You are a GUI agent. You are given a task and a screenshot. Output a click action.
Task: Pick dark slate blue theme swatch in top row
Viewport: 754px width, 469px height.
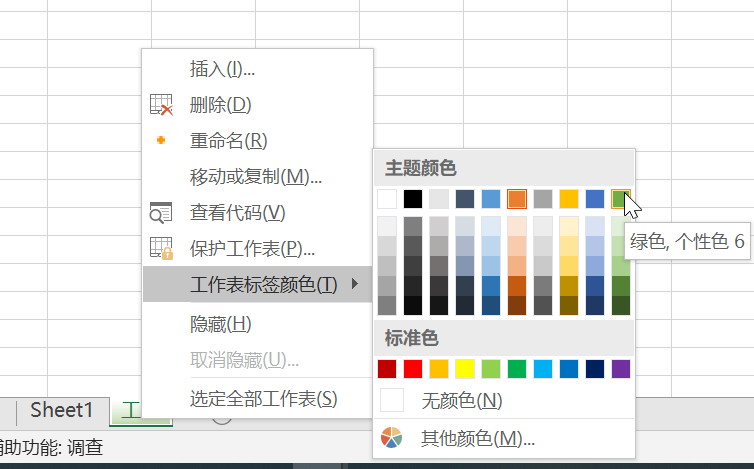pyautogui.click(x=465, y=199)
